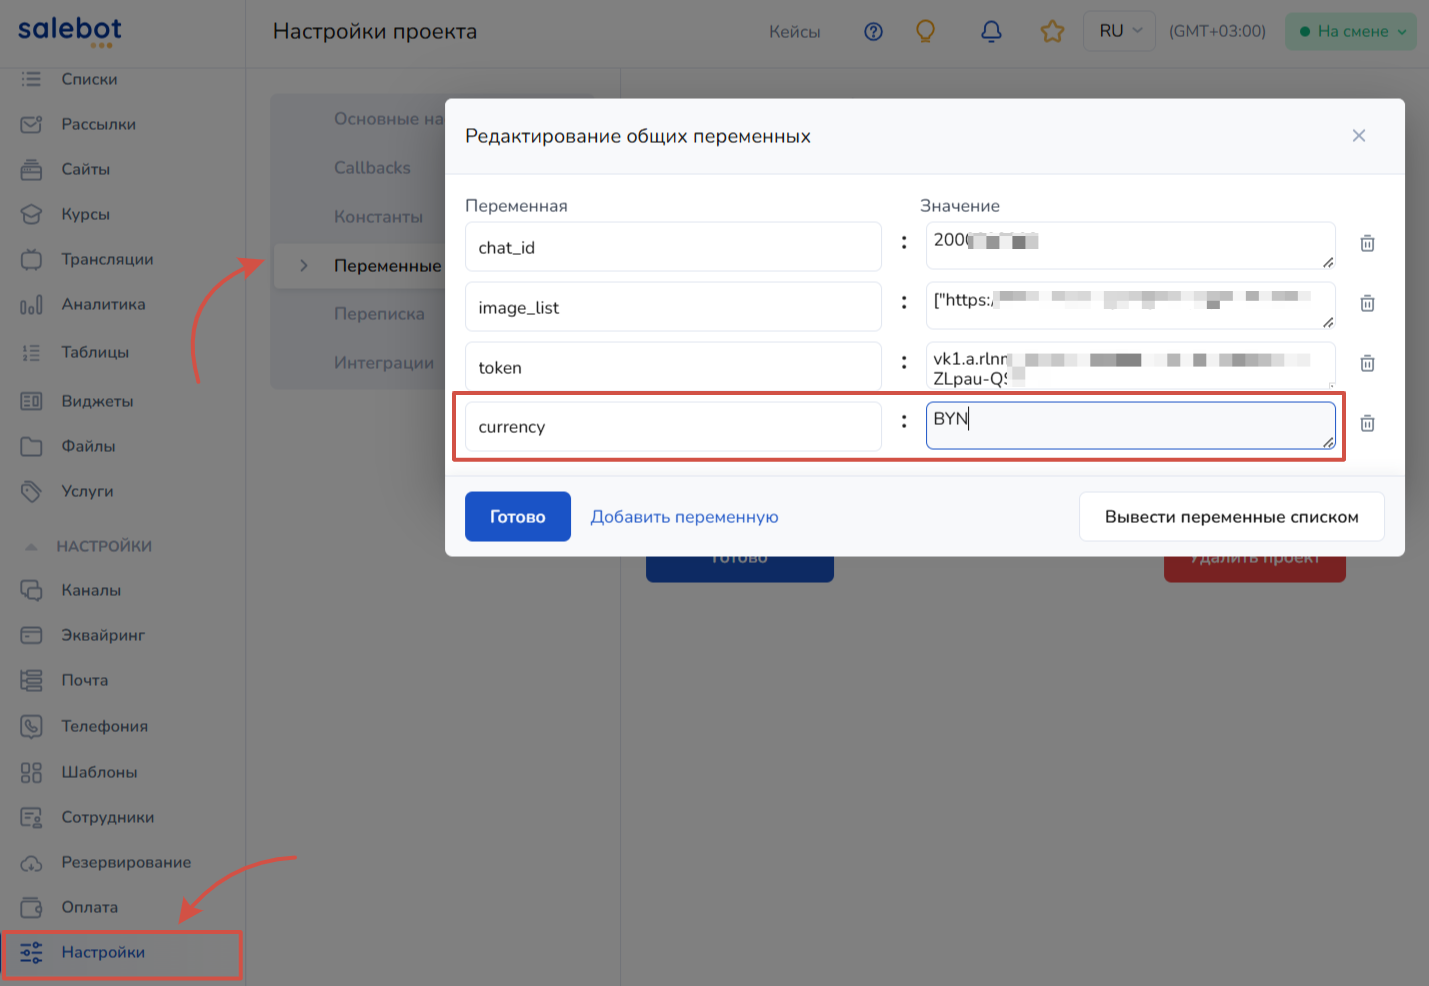This screenshot has width=1429, height=986.
Task: Click the token variable name field
Action: [672, 367]
